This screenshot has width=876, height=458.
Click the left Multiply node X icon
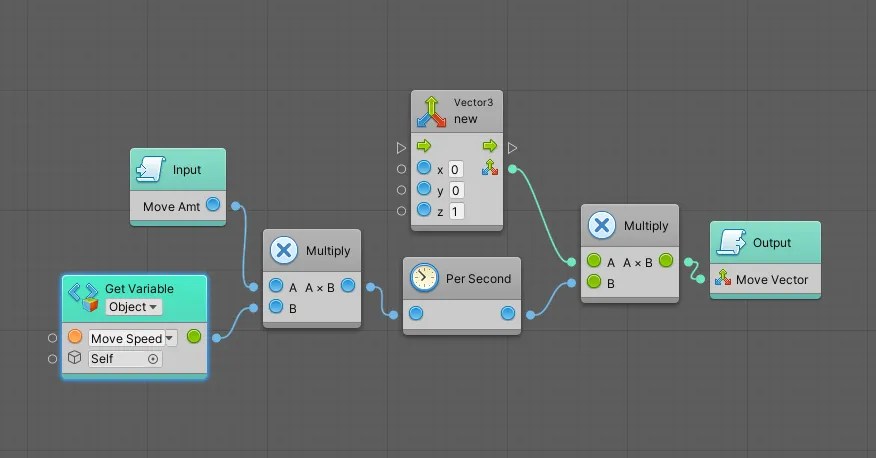284,250
